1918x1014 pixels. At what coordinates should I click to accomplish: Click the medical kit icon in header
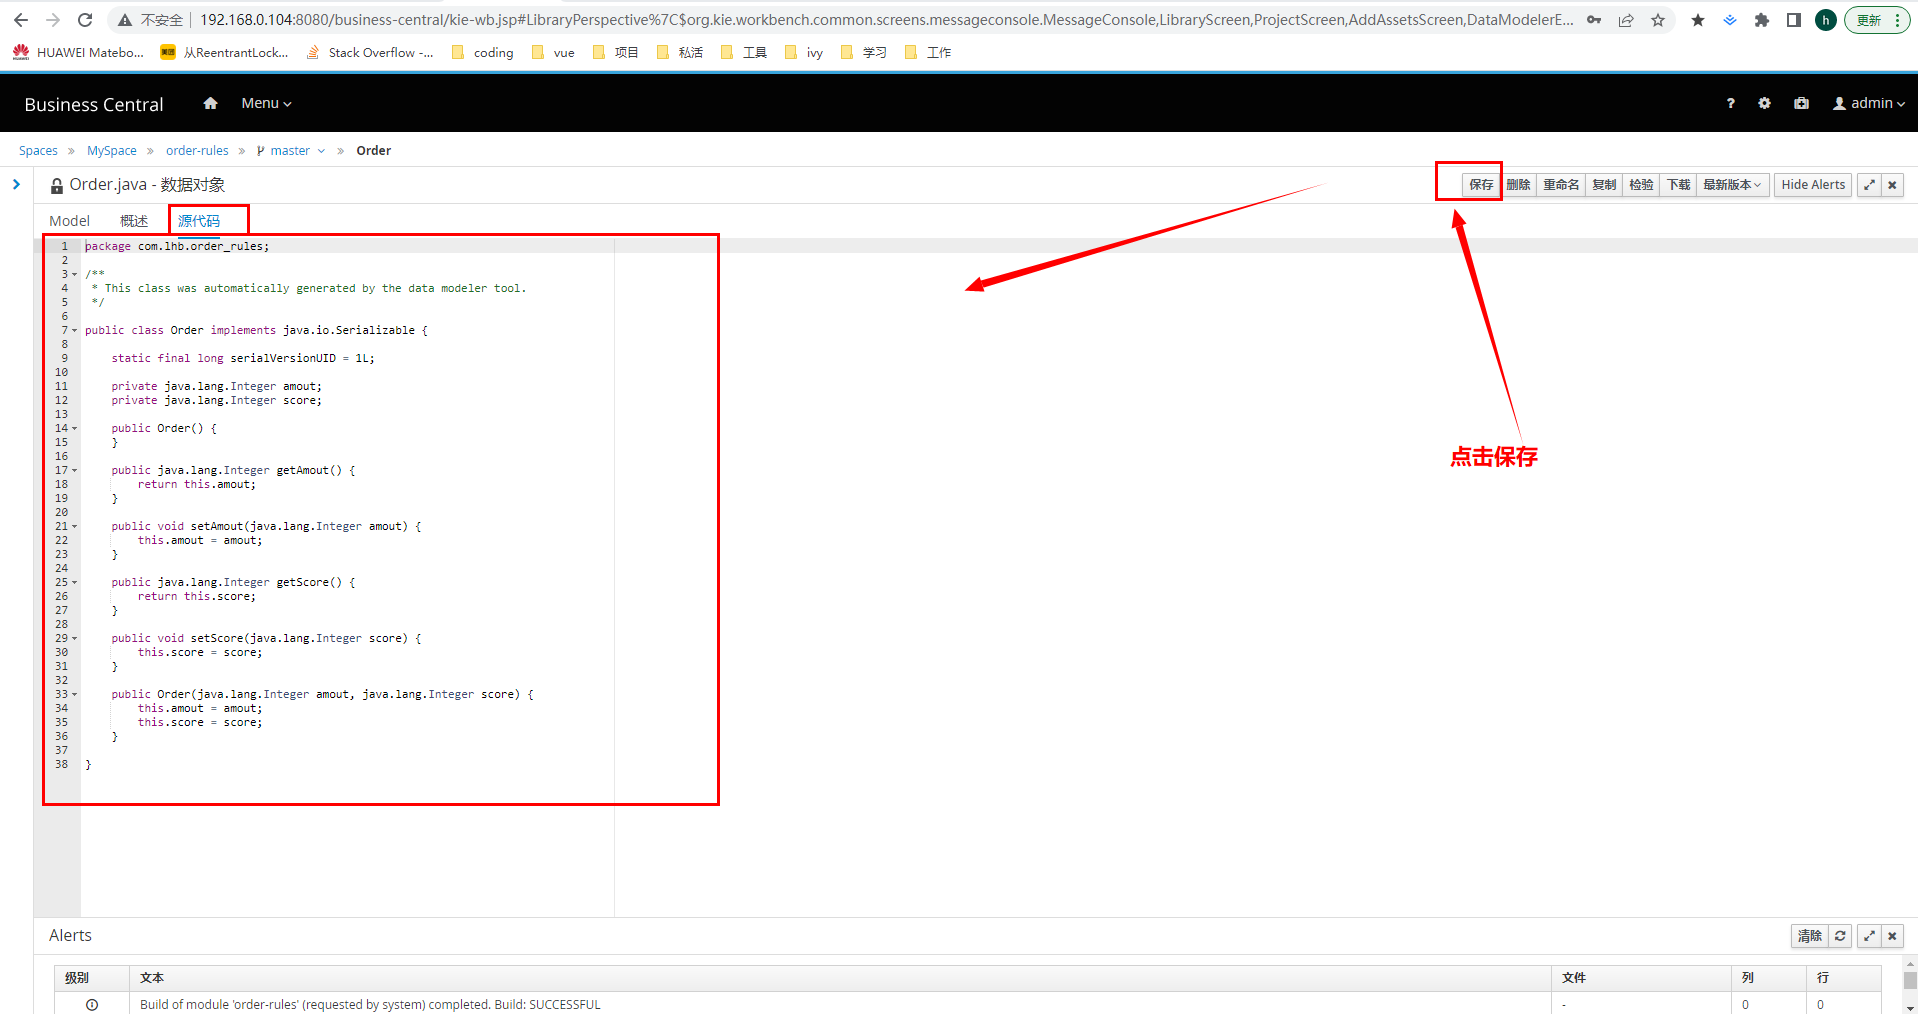point(1801,103)
